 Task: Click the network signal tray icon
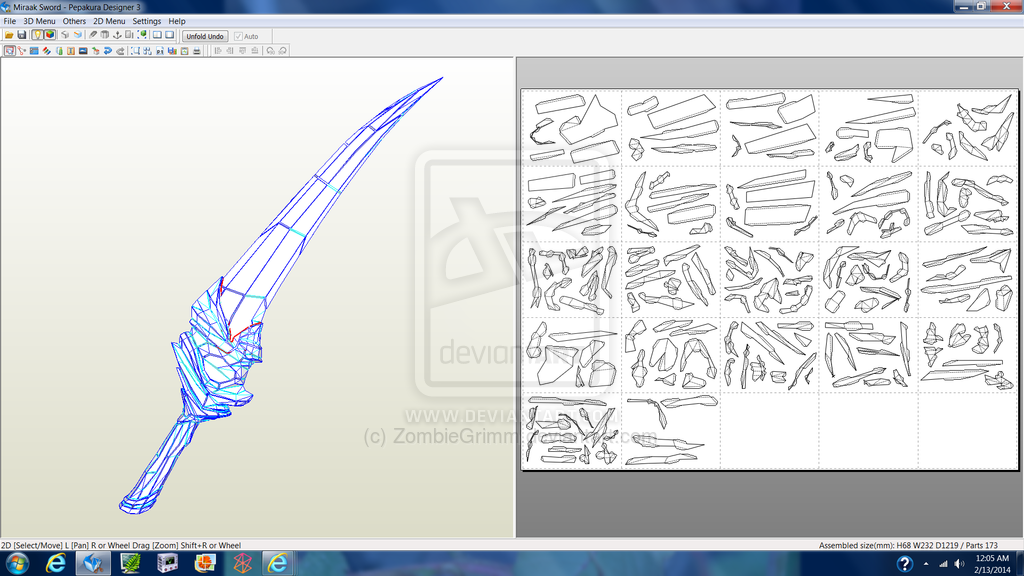(x=943, y=564)
